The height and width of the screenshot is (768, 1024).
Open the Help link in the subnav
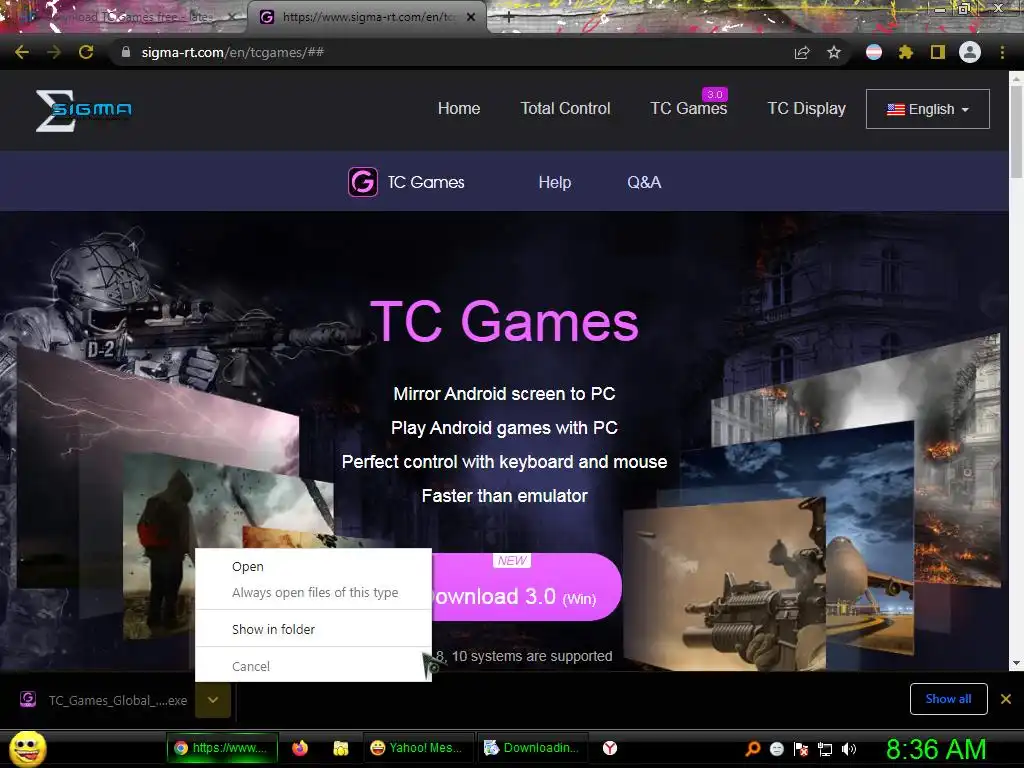click(x=555, y=182)
